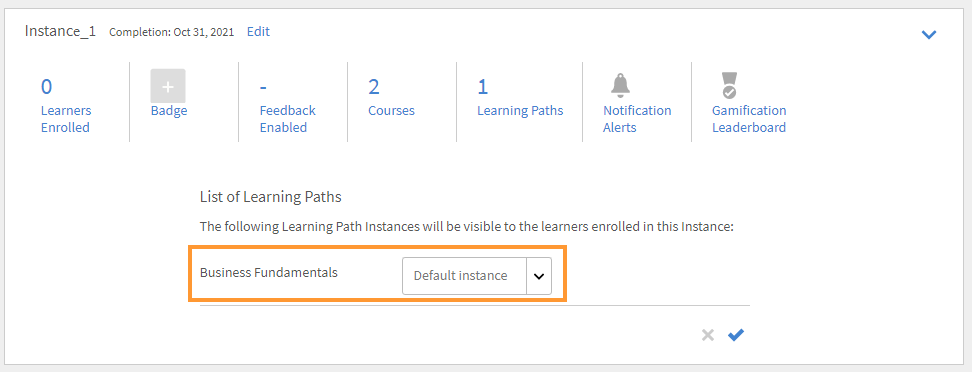Image resolution: width=972 pixels, height=372 pixels.
Task: Open the Courses label link
Action: [391, 111]
